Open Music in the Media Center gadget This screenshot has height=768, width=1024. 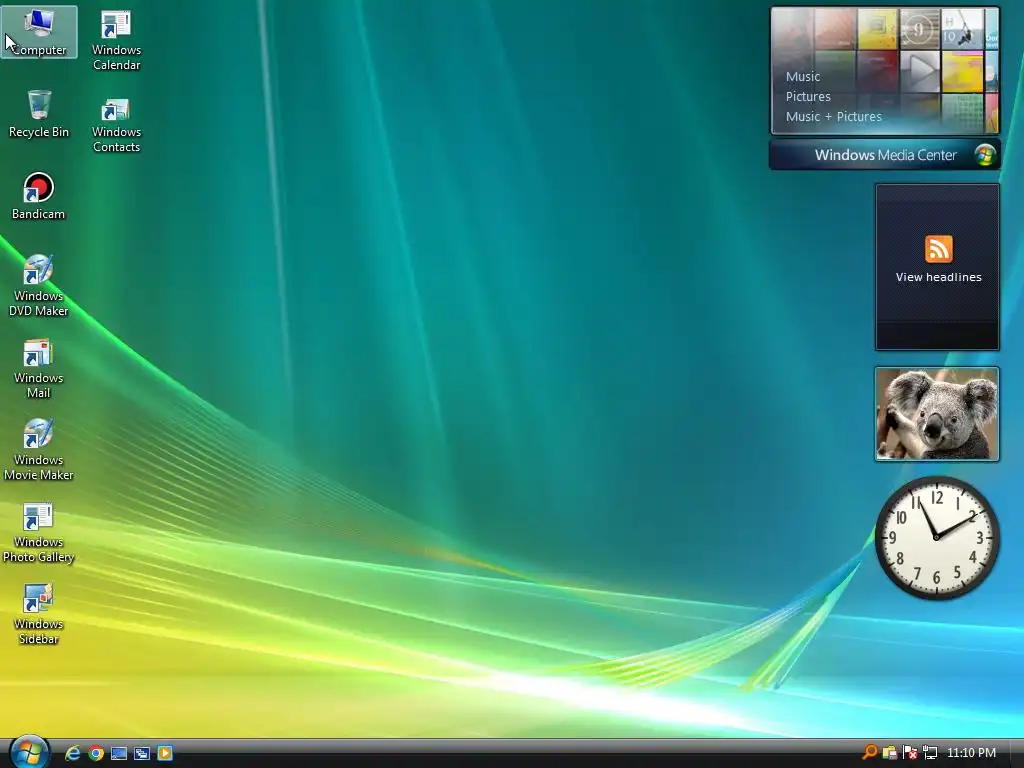point(803,76)
